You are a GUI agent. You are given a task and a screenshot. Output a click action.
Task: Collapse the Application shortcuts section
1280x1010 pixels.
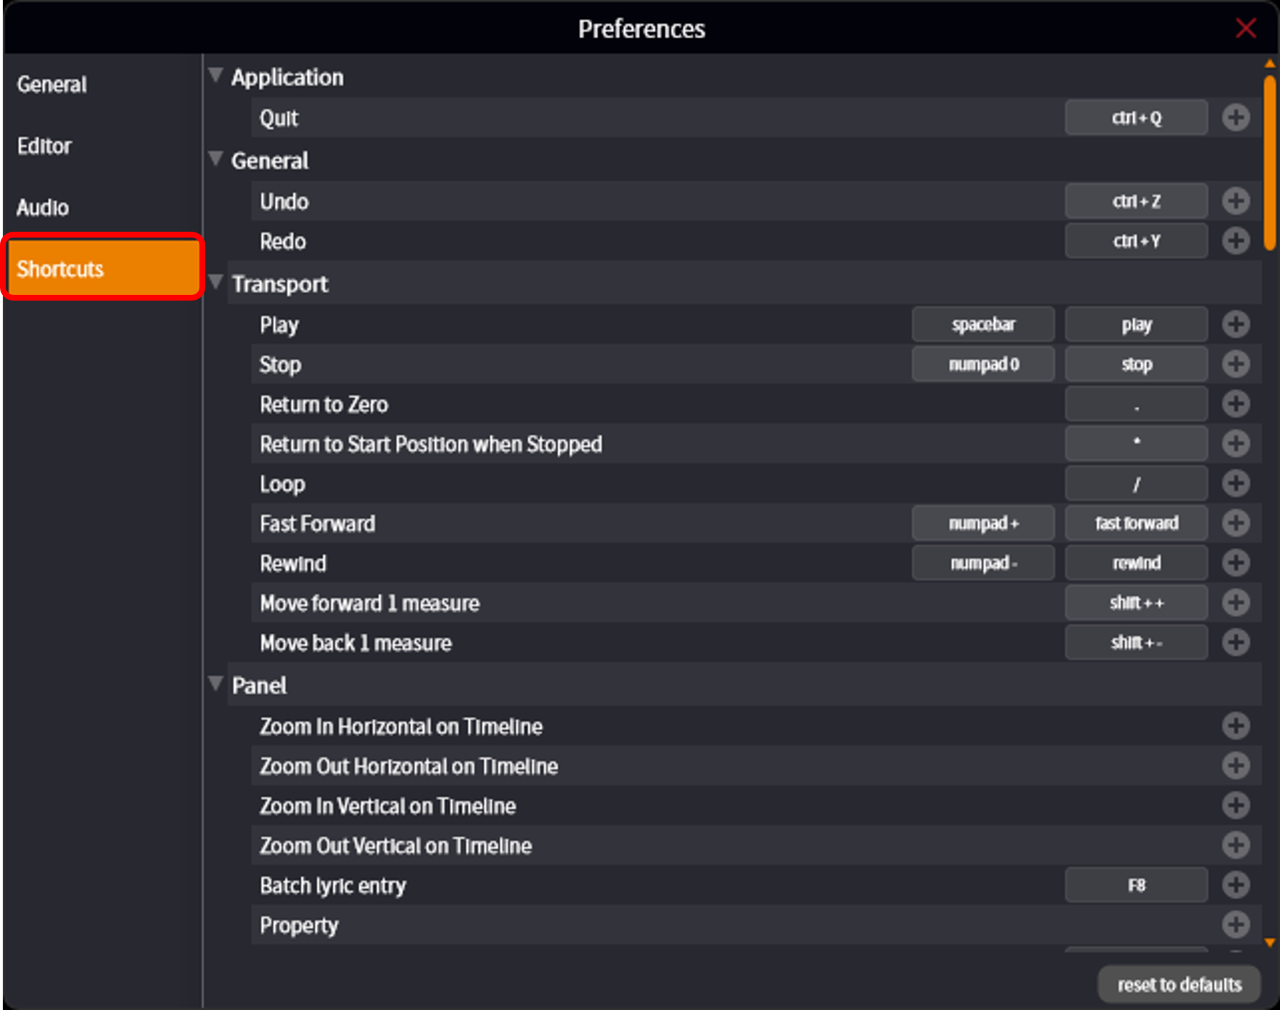pos(215,76)
